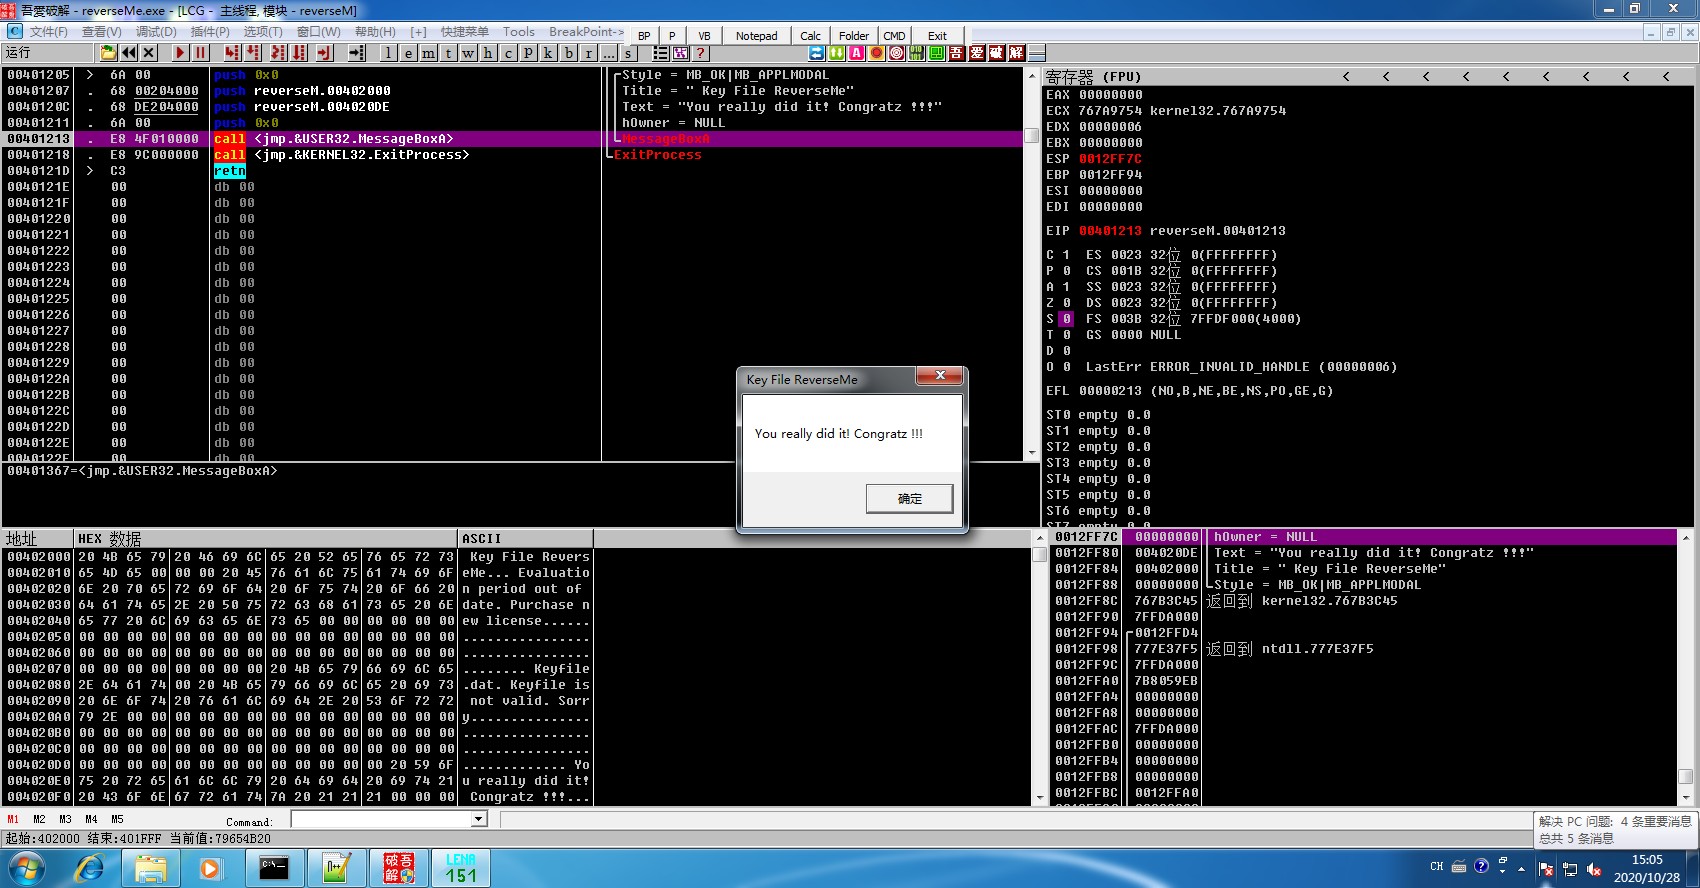This screenshot has height=888, width=1700.
Task: Open Notepad++ from the taskbar
Action: tap(336, 868)
